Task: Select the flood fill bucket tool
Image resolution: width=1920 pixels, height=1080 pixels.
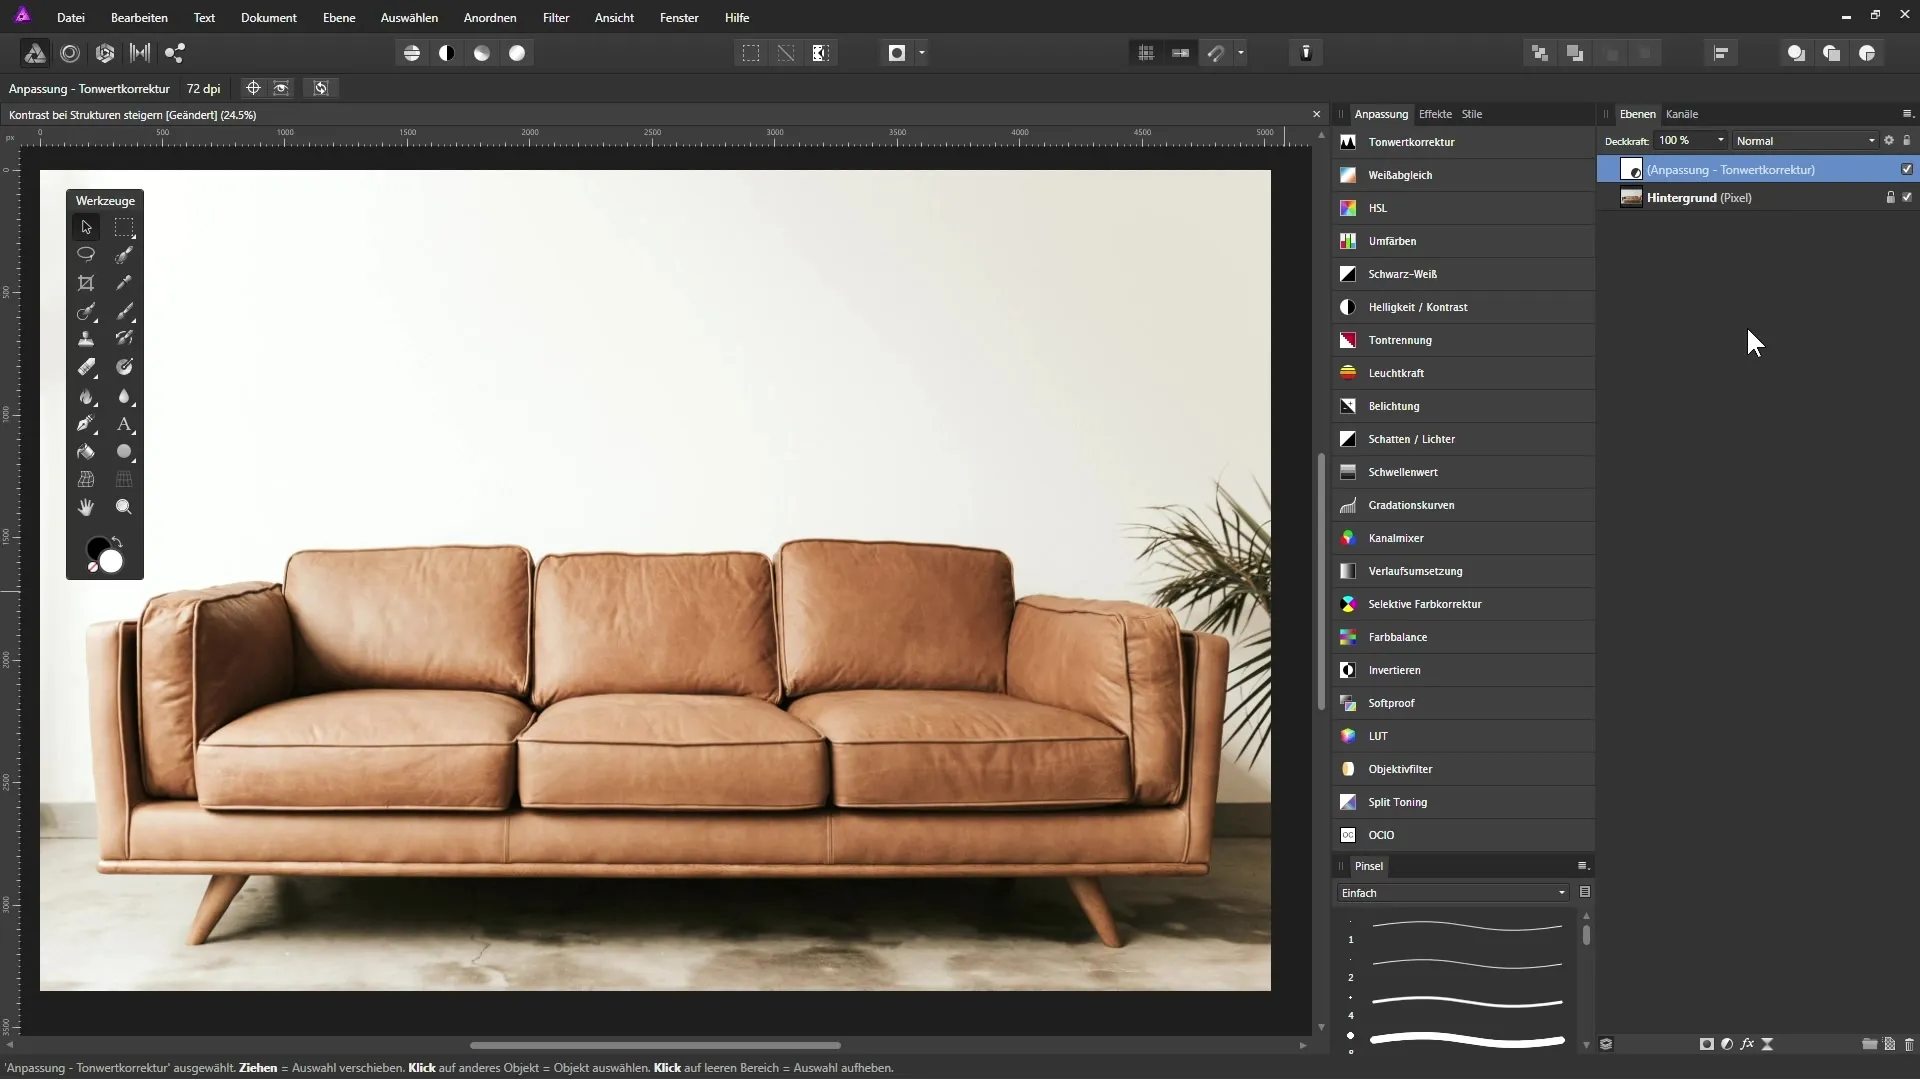Action: pos(86,452)
